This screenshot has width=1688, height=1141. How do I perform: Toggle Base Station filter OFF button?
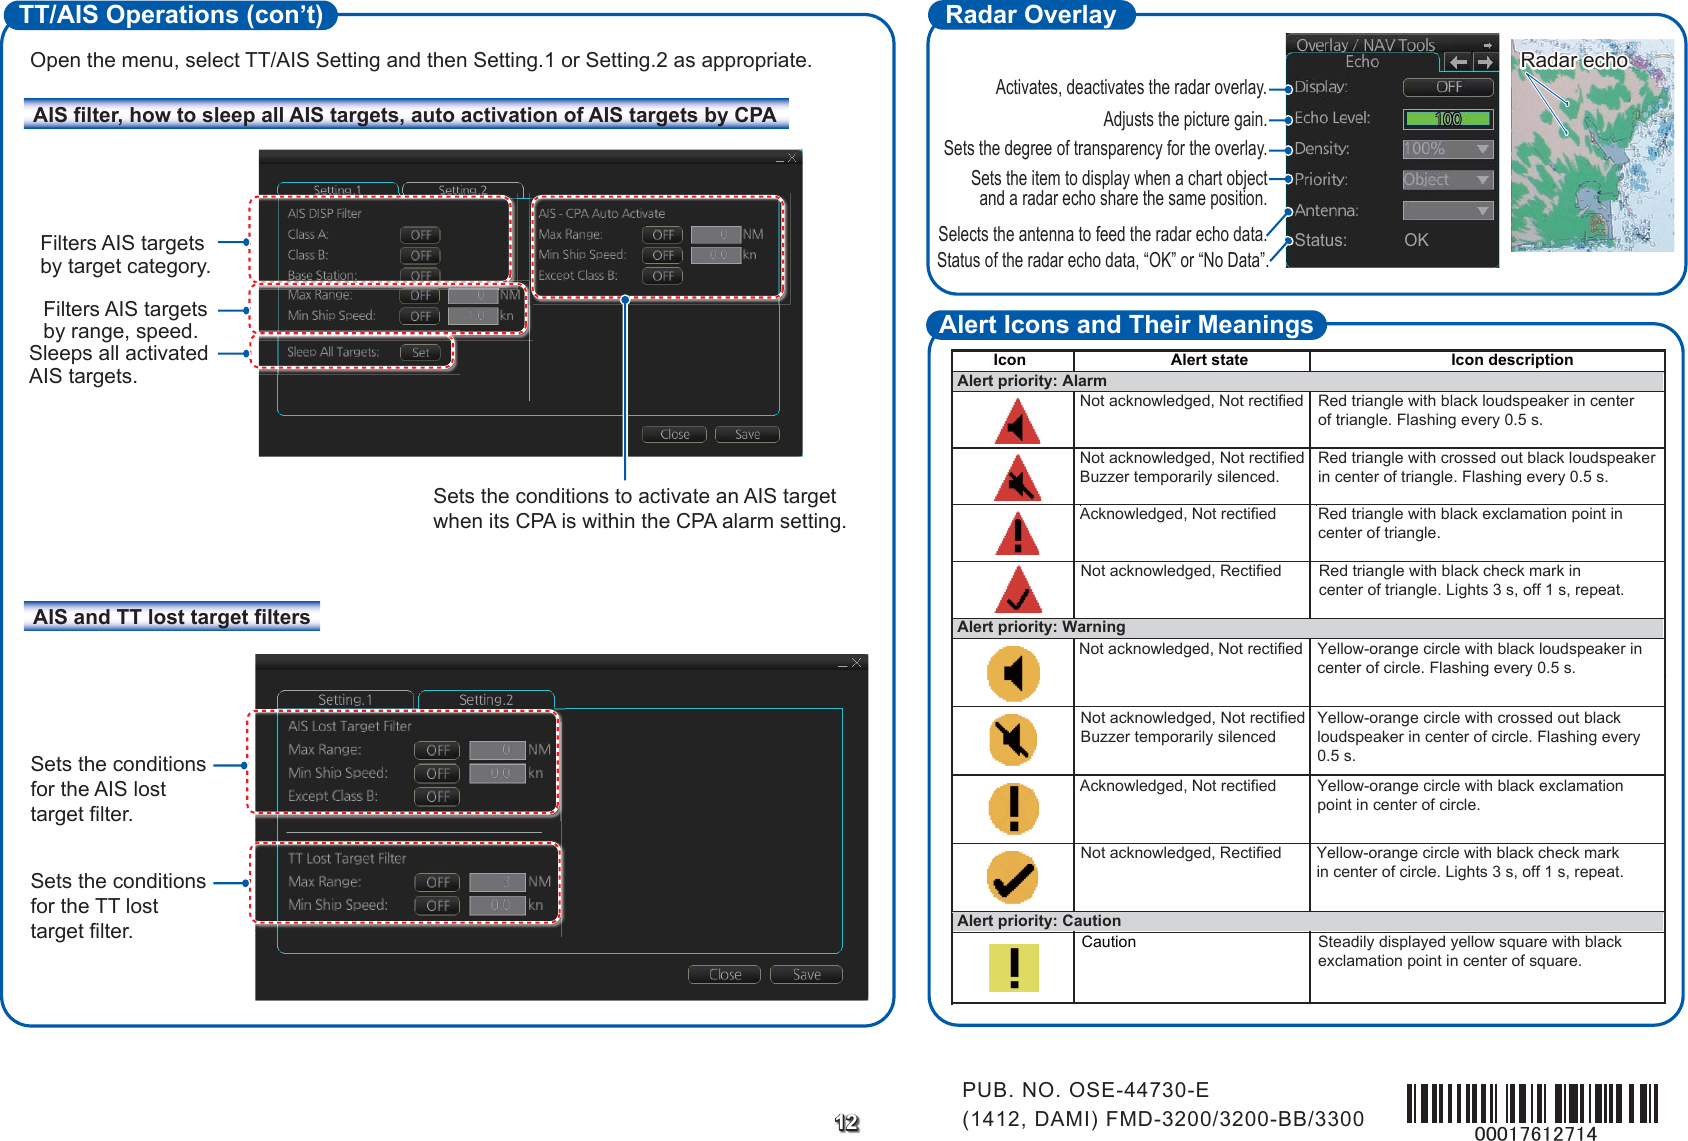click(x=420, y=275)
